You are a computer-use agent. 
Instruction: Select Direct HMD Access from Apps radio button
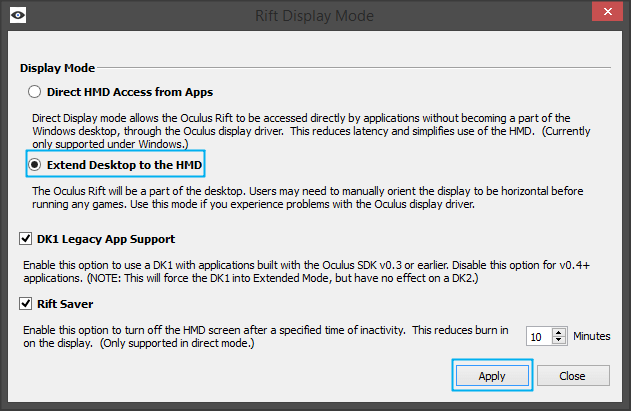tap(35, 92)
